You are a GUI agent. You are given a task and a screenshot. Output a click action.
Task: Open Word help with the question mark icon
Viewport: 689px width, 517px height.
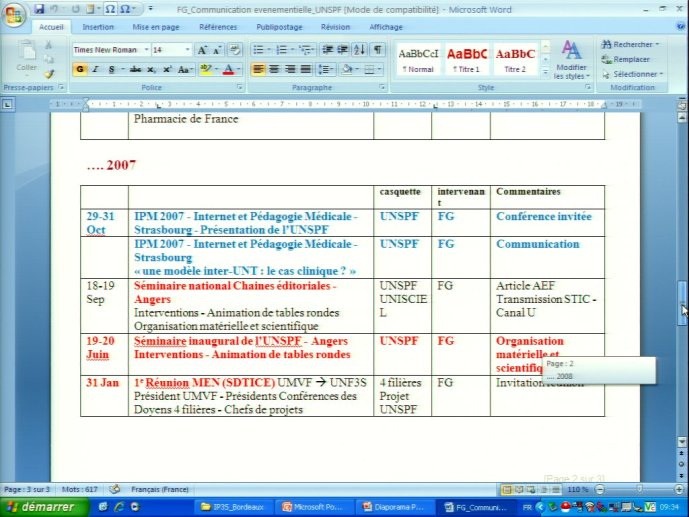(x=681, y=27)
